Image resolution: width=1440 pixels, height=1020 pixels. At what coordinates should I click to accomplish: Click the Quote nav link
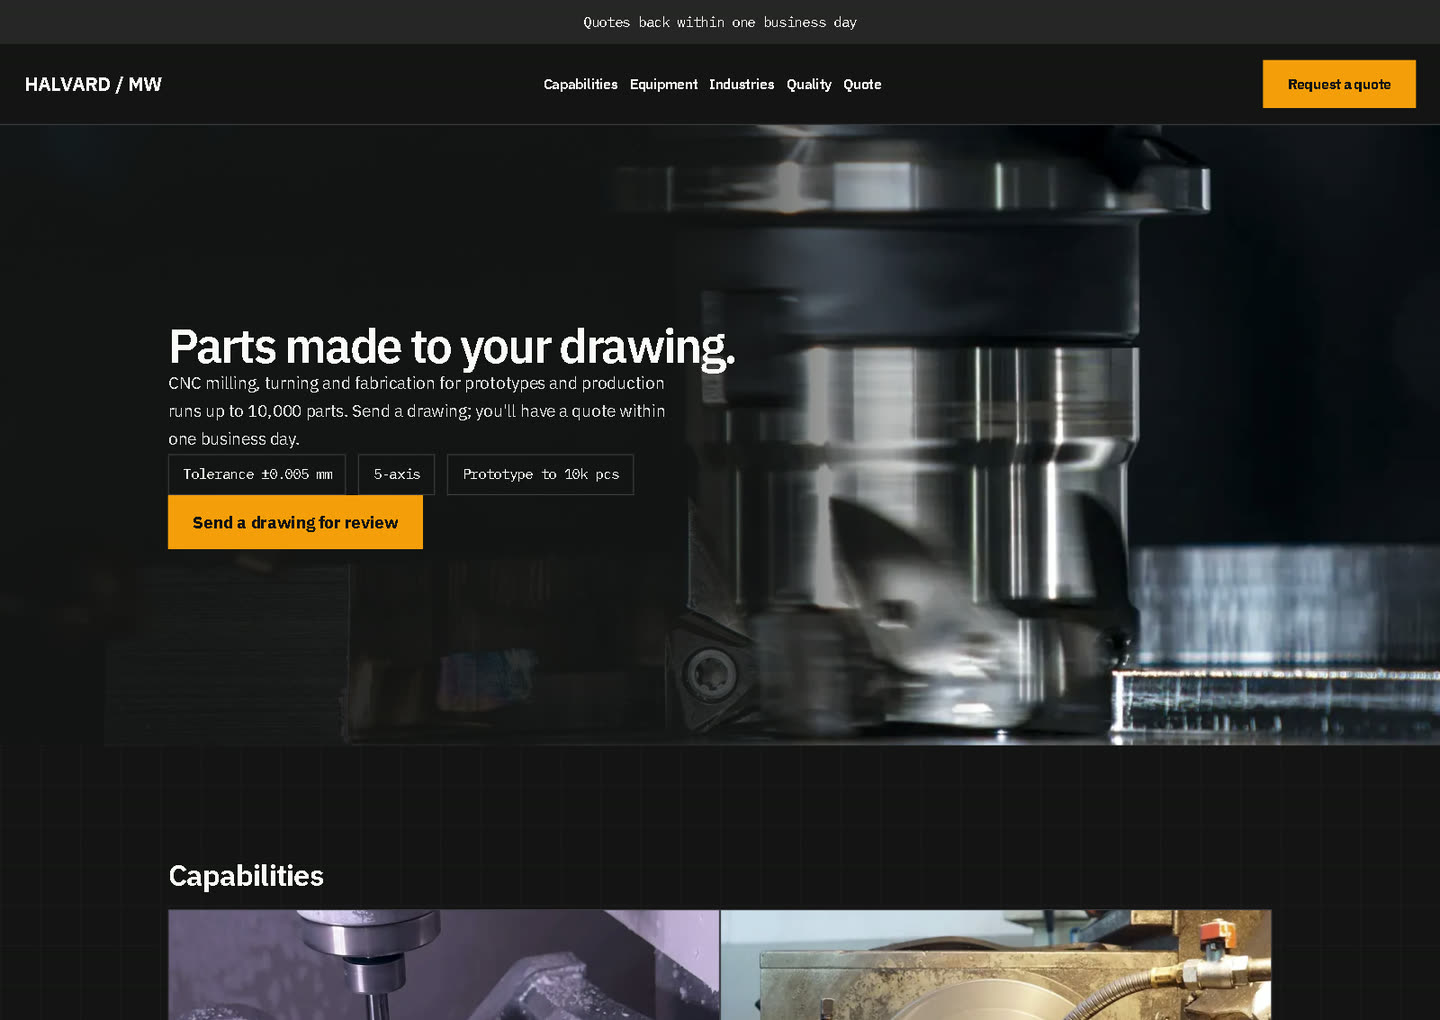pos(862,84)
